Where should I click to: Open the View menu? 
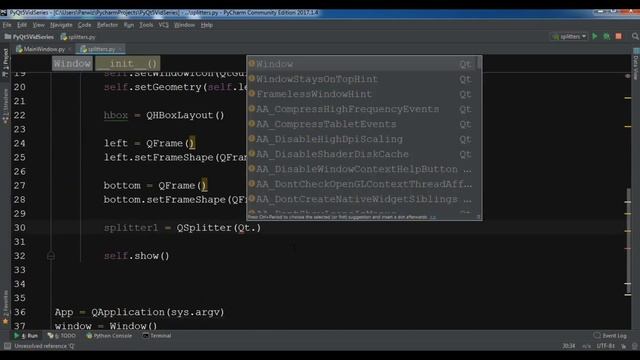coord(38,25)
